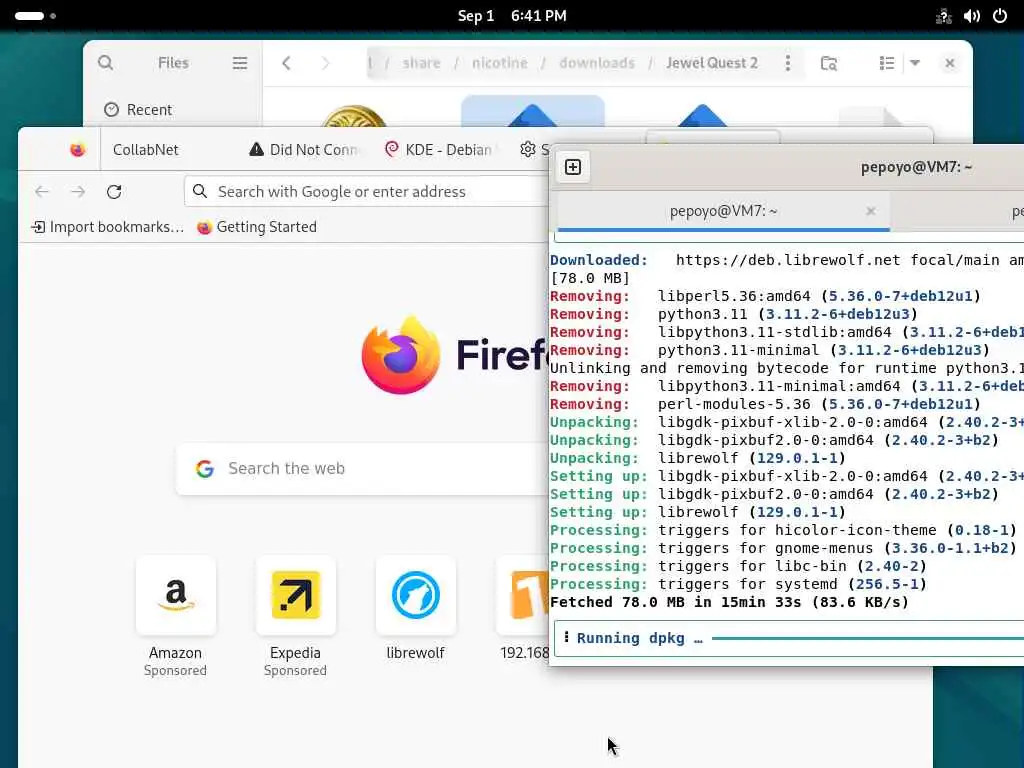Open Import bookmarks from the bookmarks bar
The height and width of the screenshot is (768, 1024).
coord(108,227)
